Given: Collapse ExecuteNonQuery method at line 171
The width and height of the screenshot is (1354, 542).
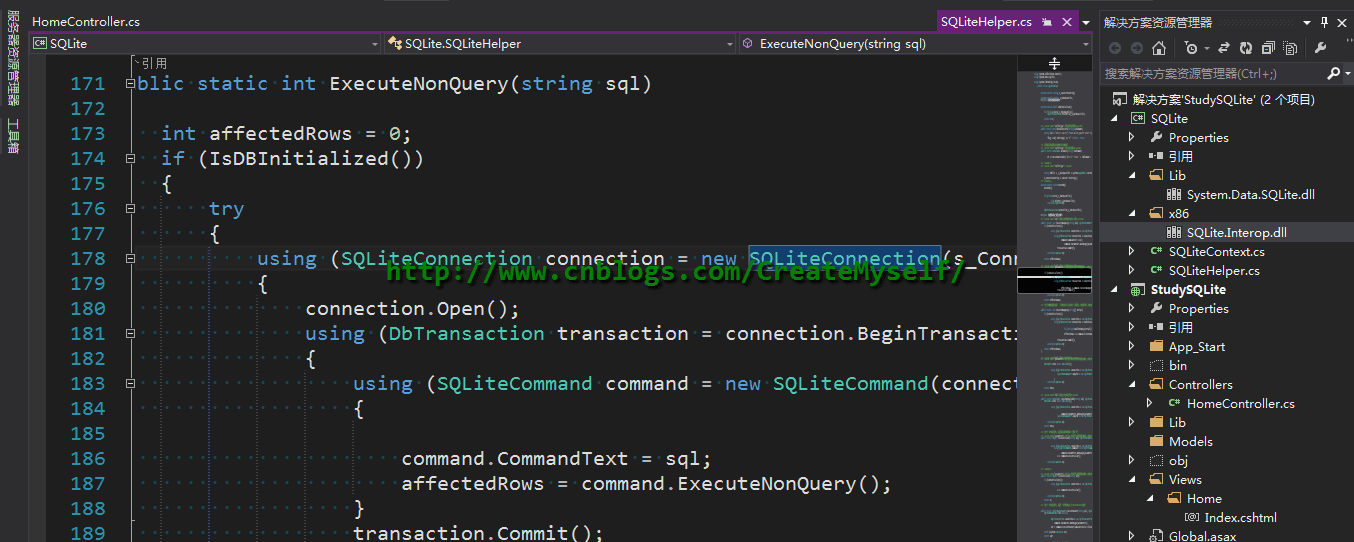Looking at the screenshot, I should [130, 83].
